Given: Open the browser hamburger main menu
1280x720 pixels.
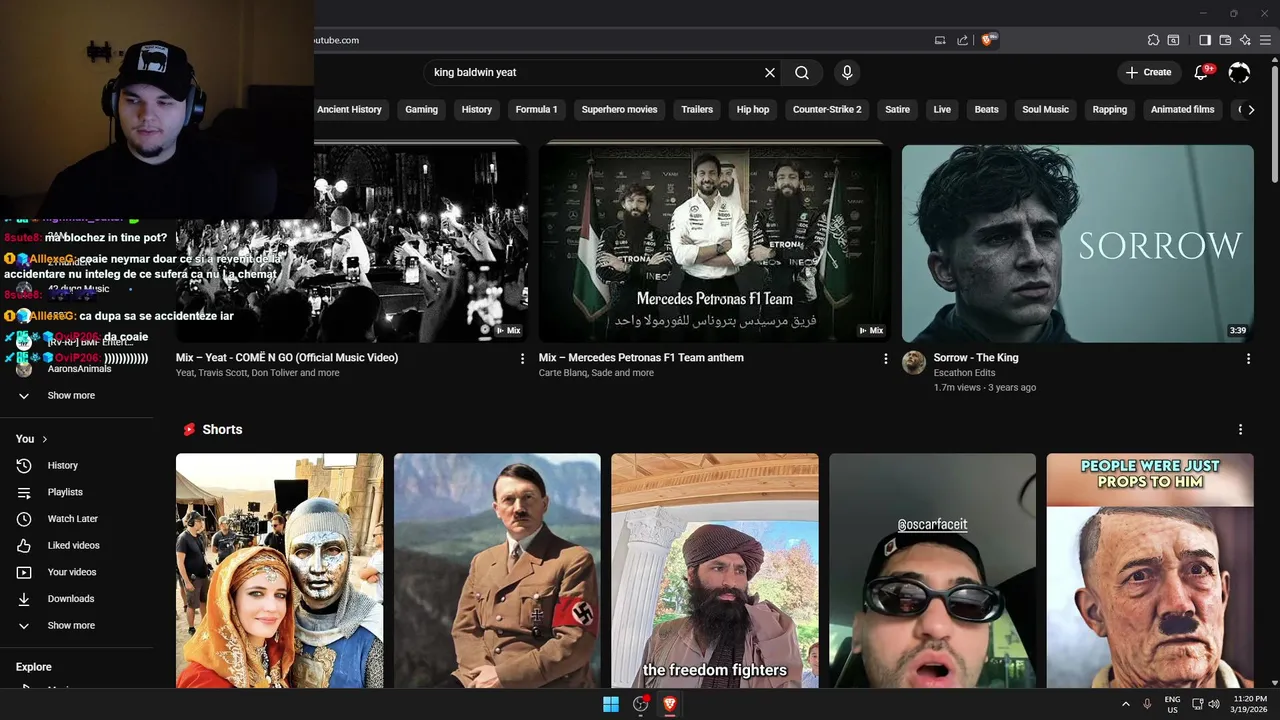Looking at the screenshot, I should [1265, 40].
